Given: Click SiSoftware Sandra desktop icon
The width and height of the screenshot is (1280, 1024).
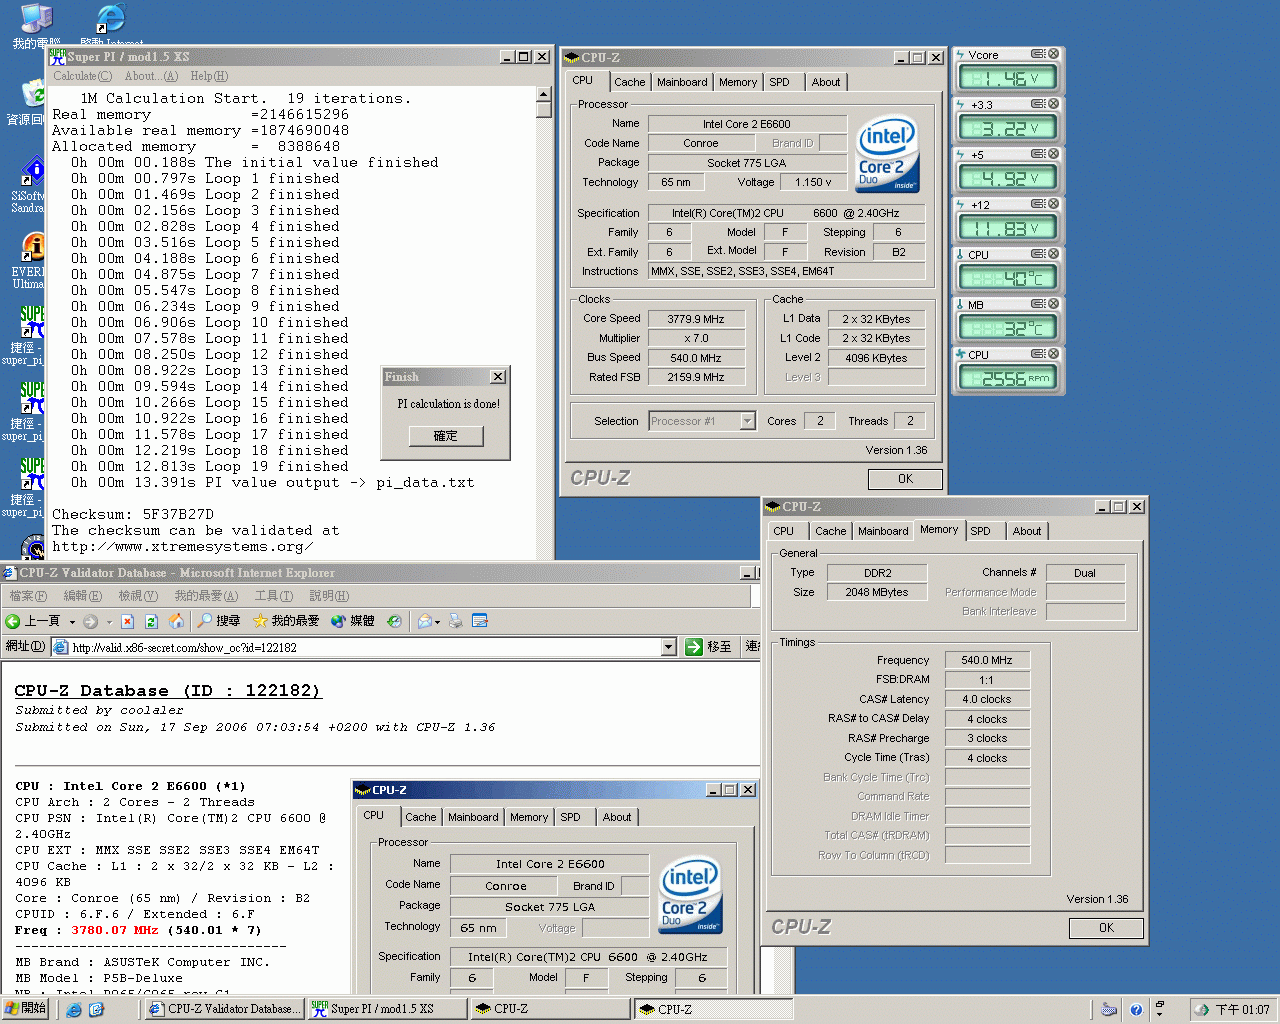Looking at the screenshot, I should pyautogui.click(x=33, y=172).
